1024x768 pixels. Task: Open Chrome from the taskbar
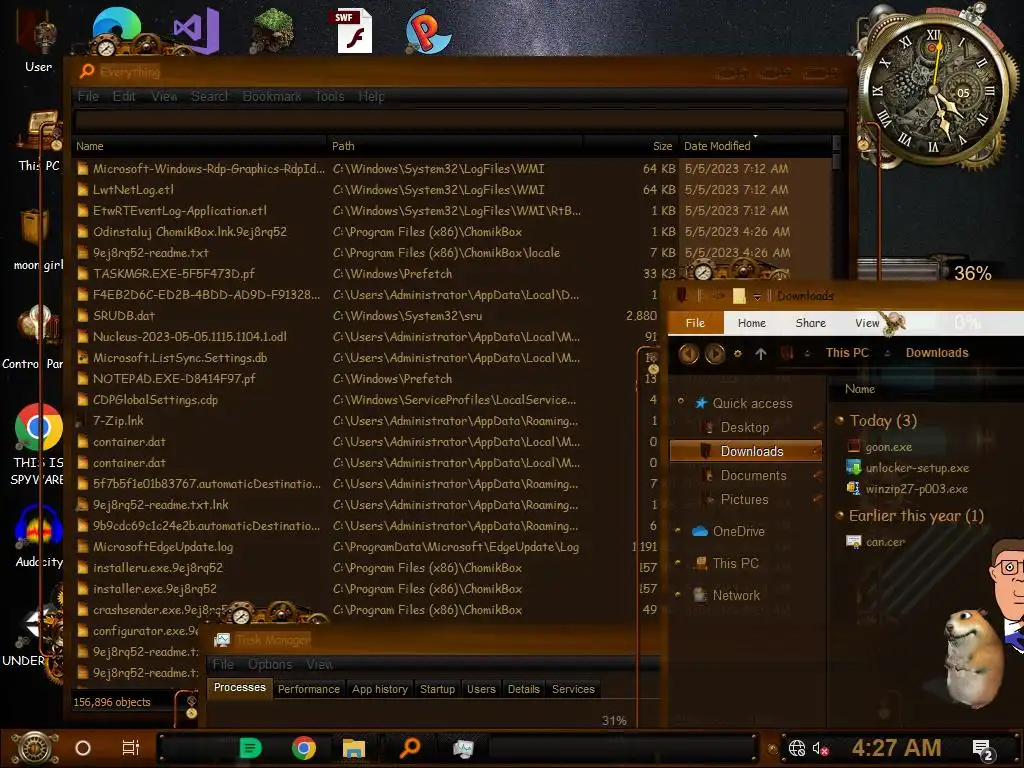pyautogui.click(x=304, y=748)
